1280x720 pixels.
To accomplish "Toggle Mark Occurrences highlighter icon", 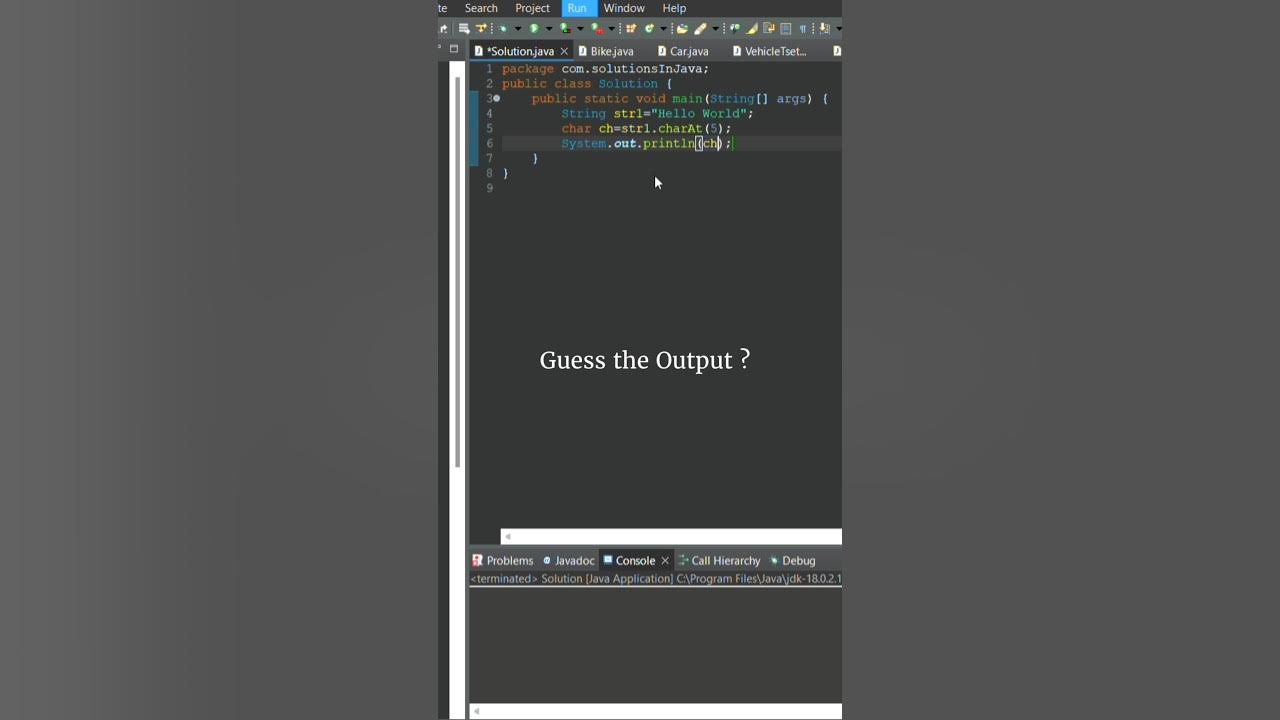I will pyautogui.click(x=752, y=28).
